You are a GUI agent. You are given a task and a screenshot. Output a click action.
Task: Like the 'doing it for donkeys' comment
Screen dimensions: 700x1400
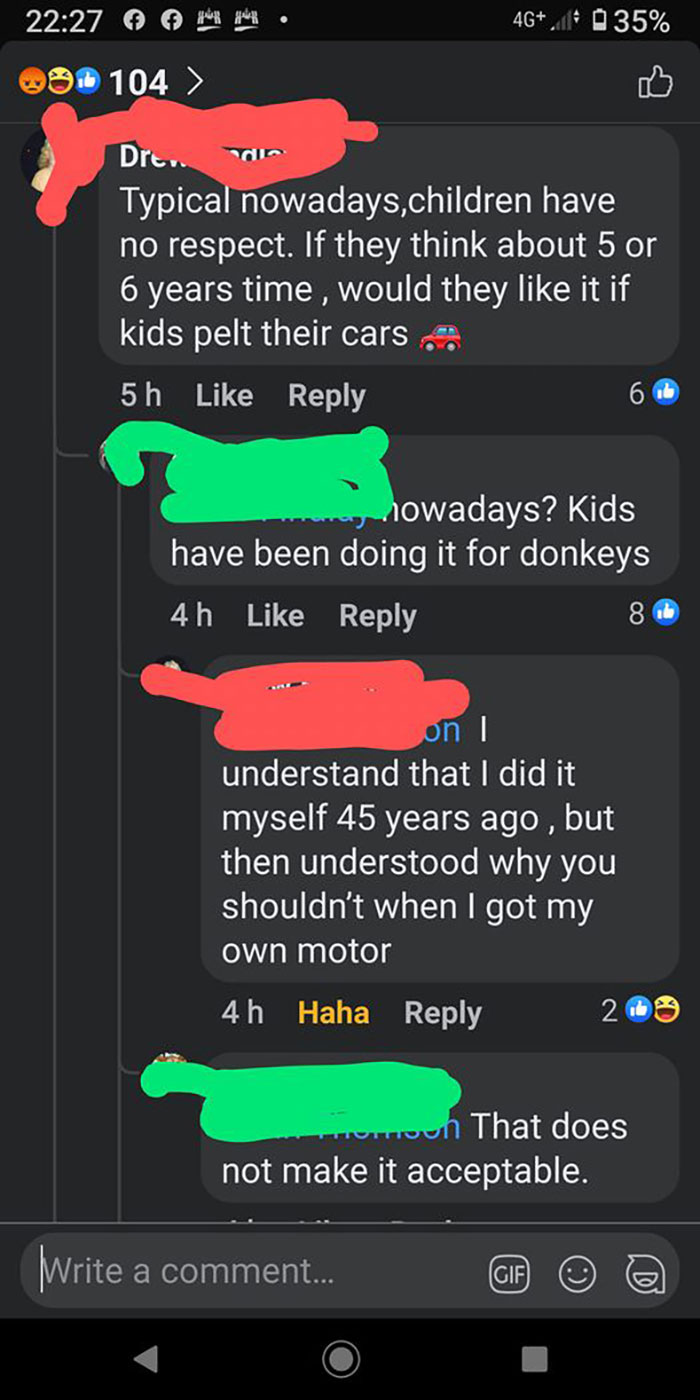pyautogui.click(x=275, y=615)
